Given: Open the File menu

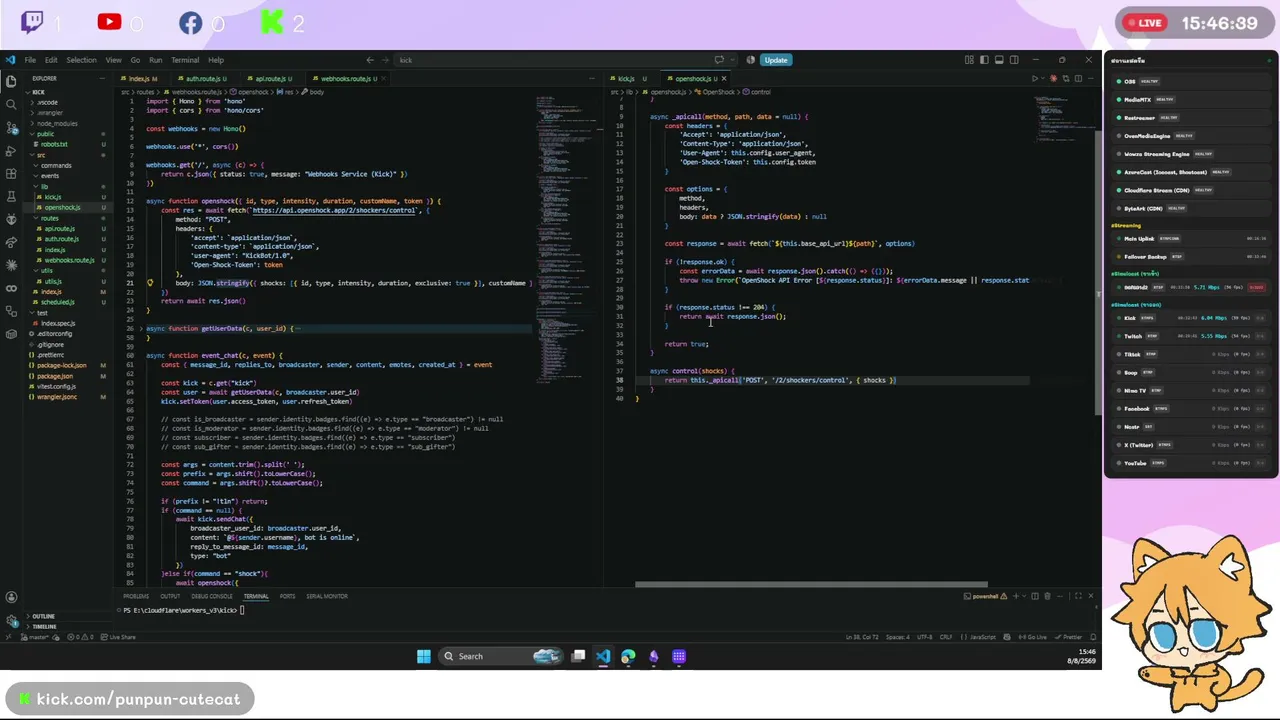Looking at the screenshot, I should 30,60.
